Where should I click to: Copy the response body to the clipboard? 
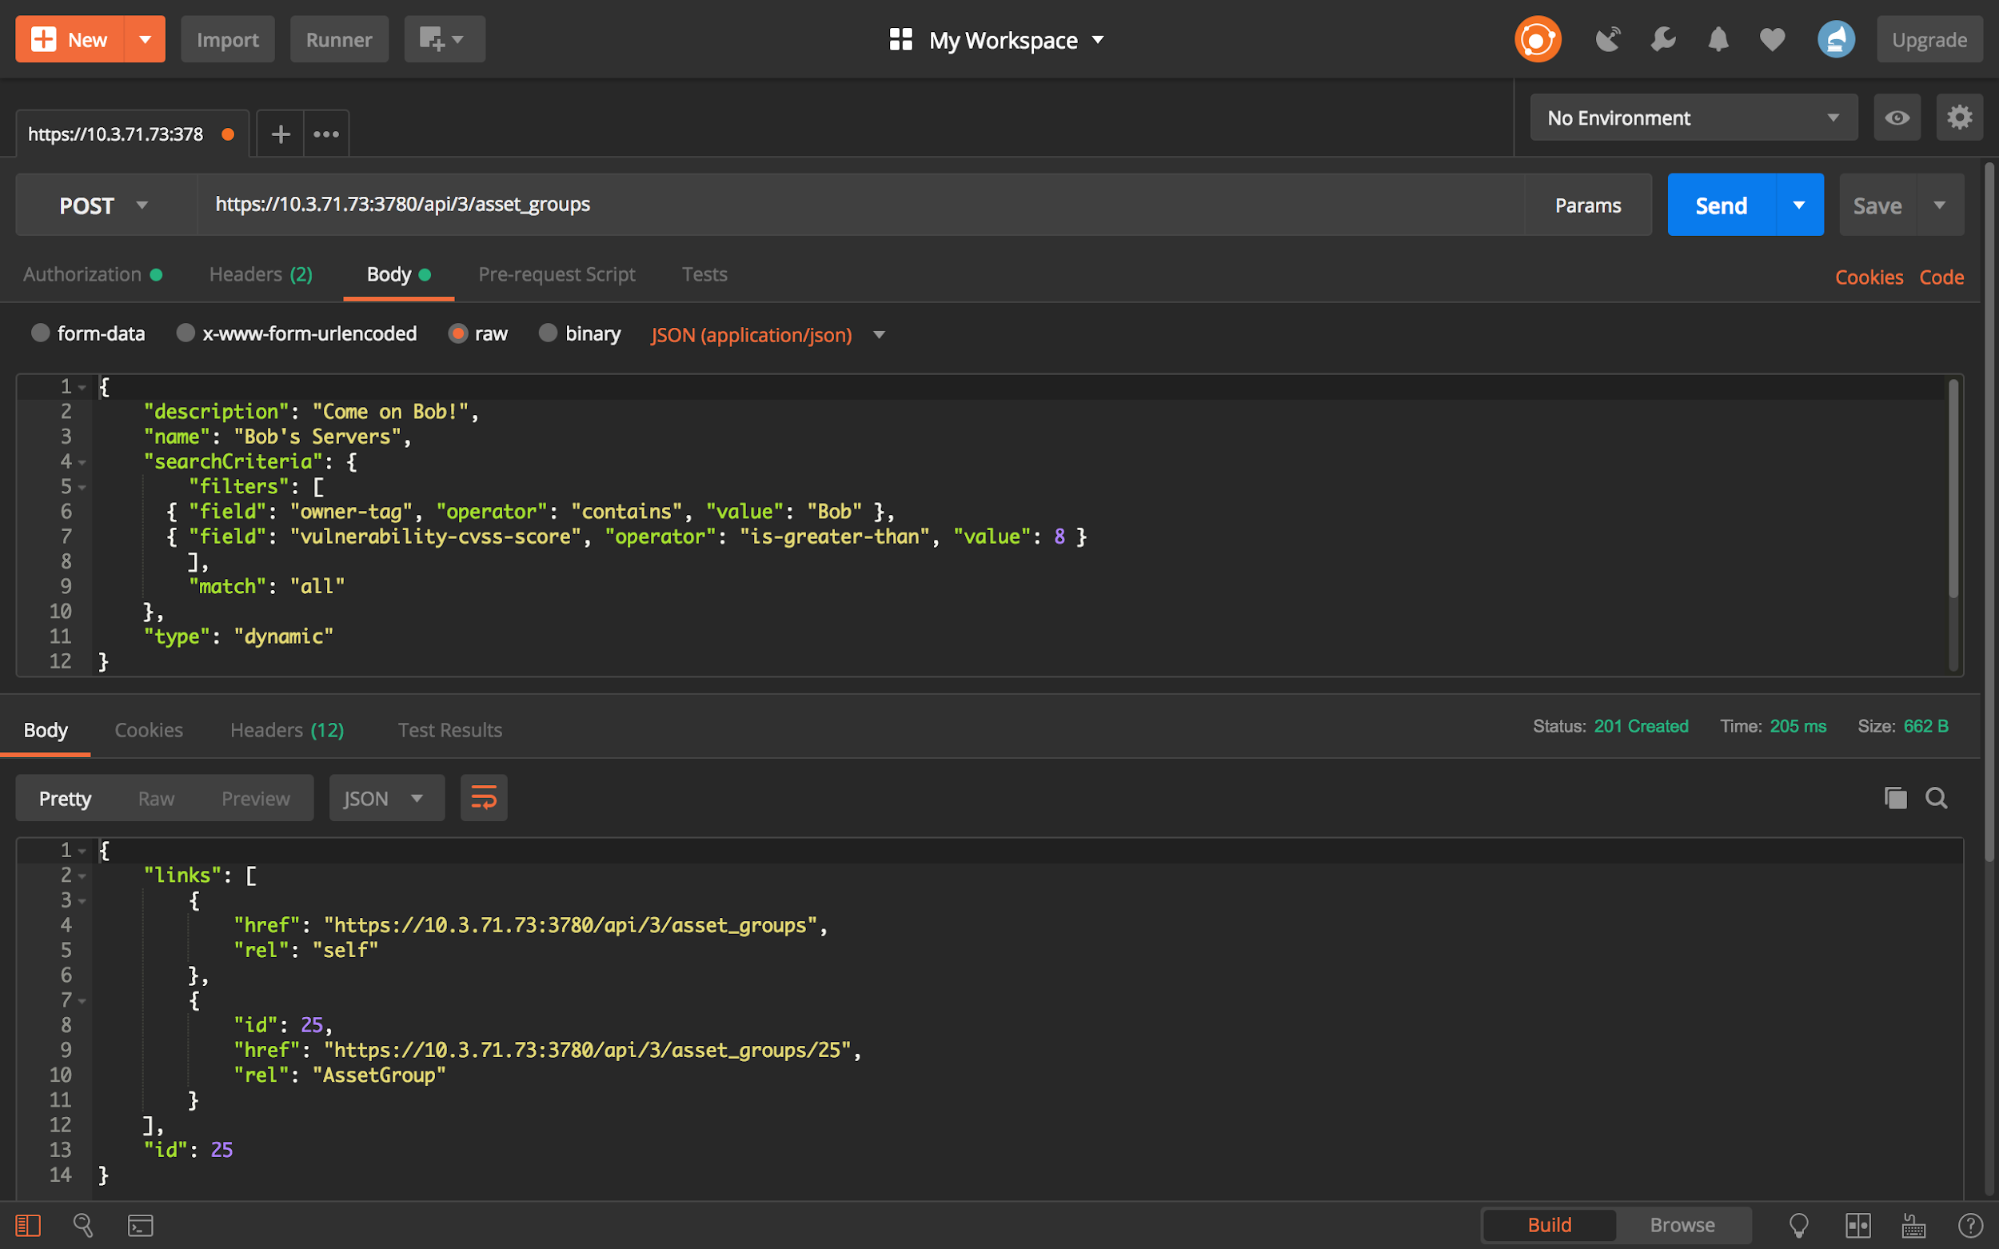tap(1895, 798)
